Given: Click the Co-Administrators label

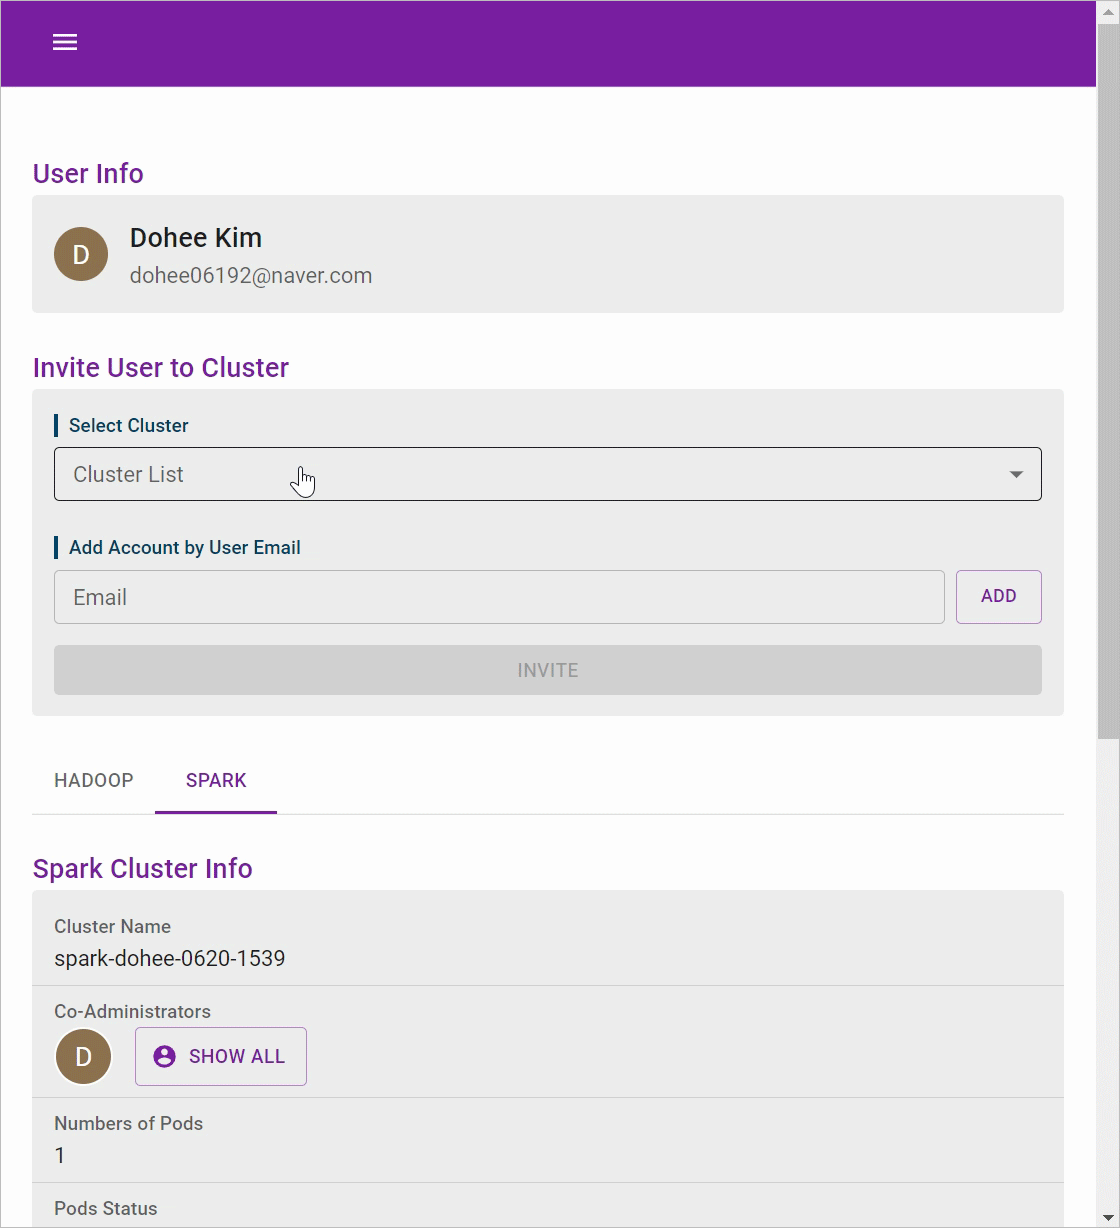Looking at the screenshot, I should tap(132, 1011).
